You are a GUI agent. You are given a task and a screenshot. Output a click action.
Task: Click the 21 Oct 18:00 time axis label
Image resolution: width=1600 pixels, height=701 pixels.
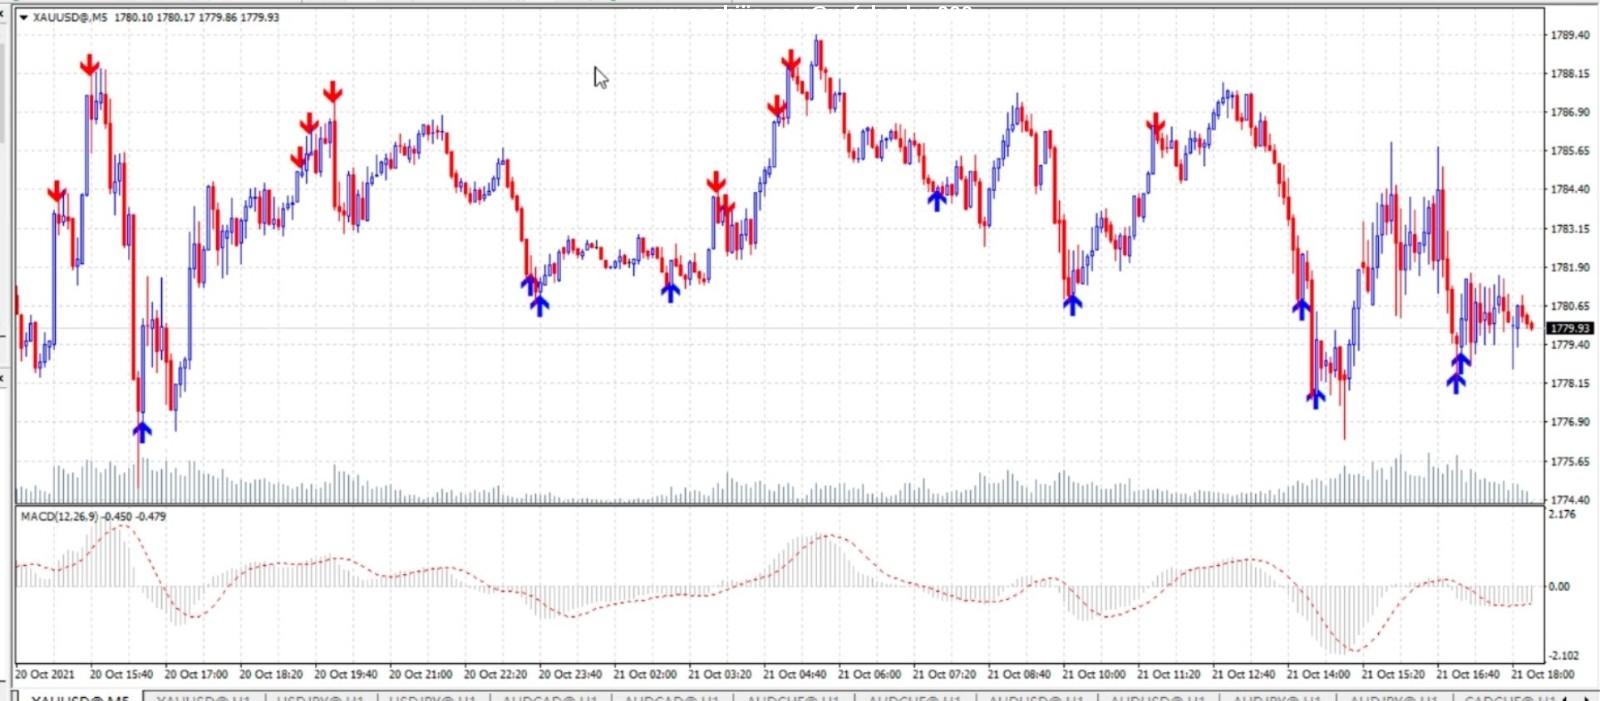(x=1543, y=674)
